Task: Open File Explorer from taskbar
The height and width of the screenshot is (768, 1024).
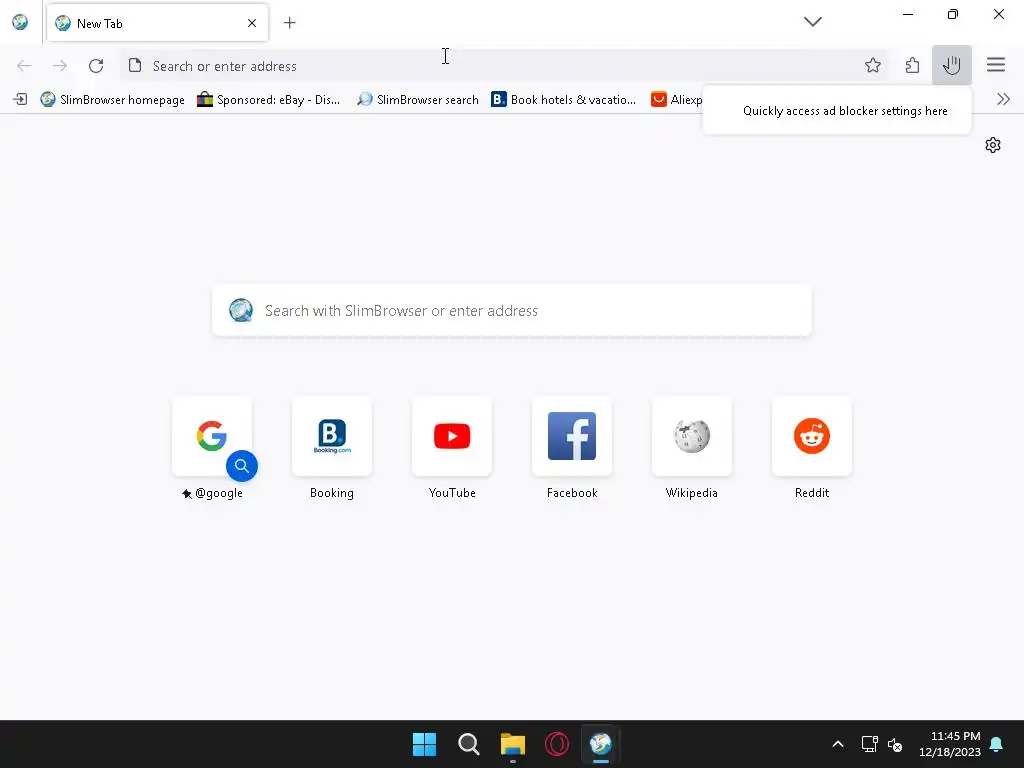Action: coord(513,744)
